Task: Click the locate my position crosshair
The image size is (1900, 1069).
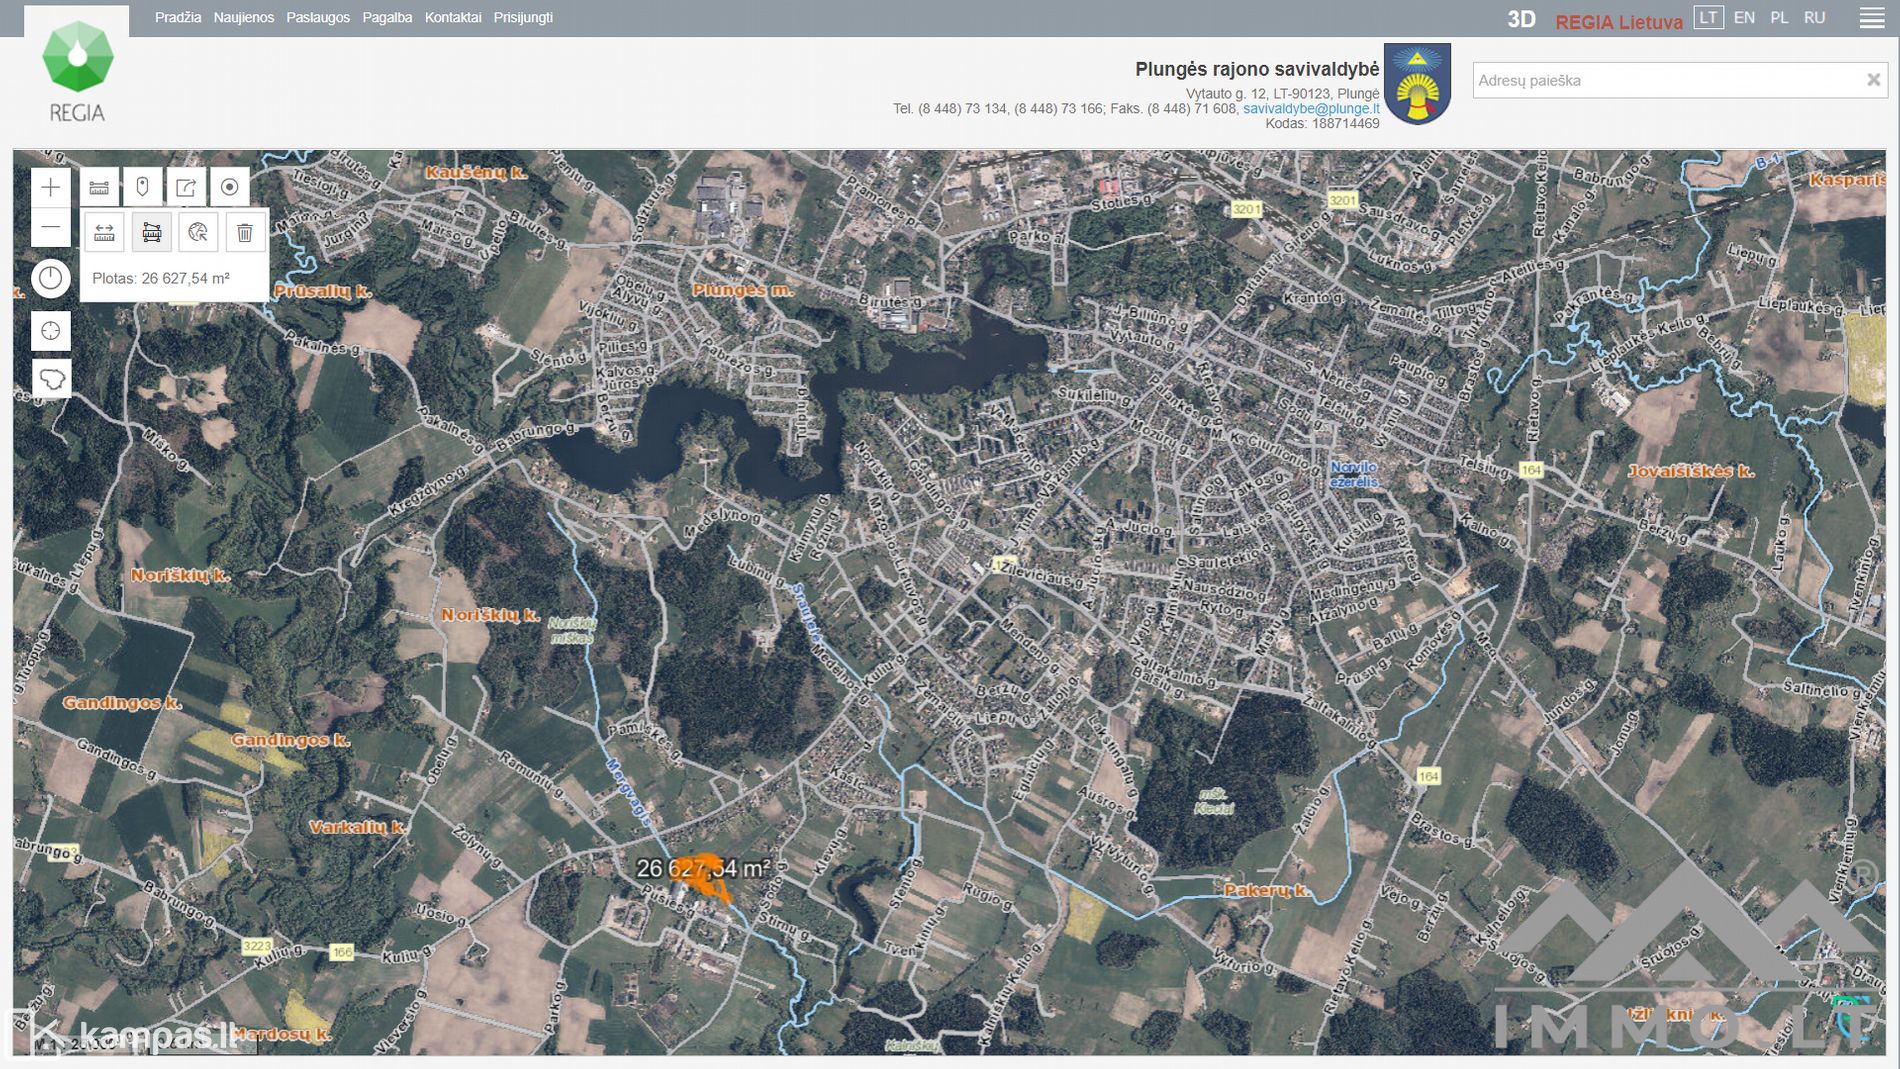Action: click(x=51, y=331)
